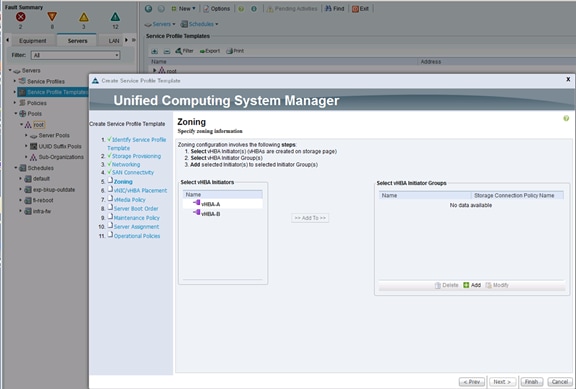Click the expand-all plus icon
Image resolution: width=576 pixels, height=389 pixels.
(155, 51)
